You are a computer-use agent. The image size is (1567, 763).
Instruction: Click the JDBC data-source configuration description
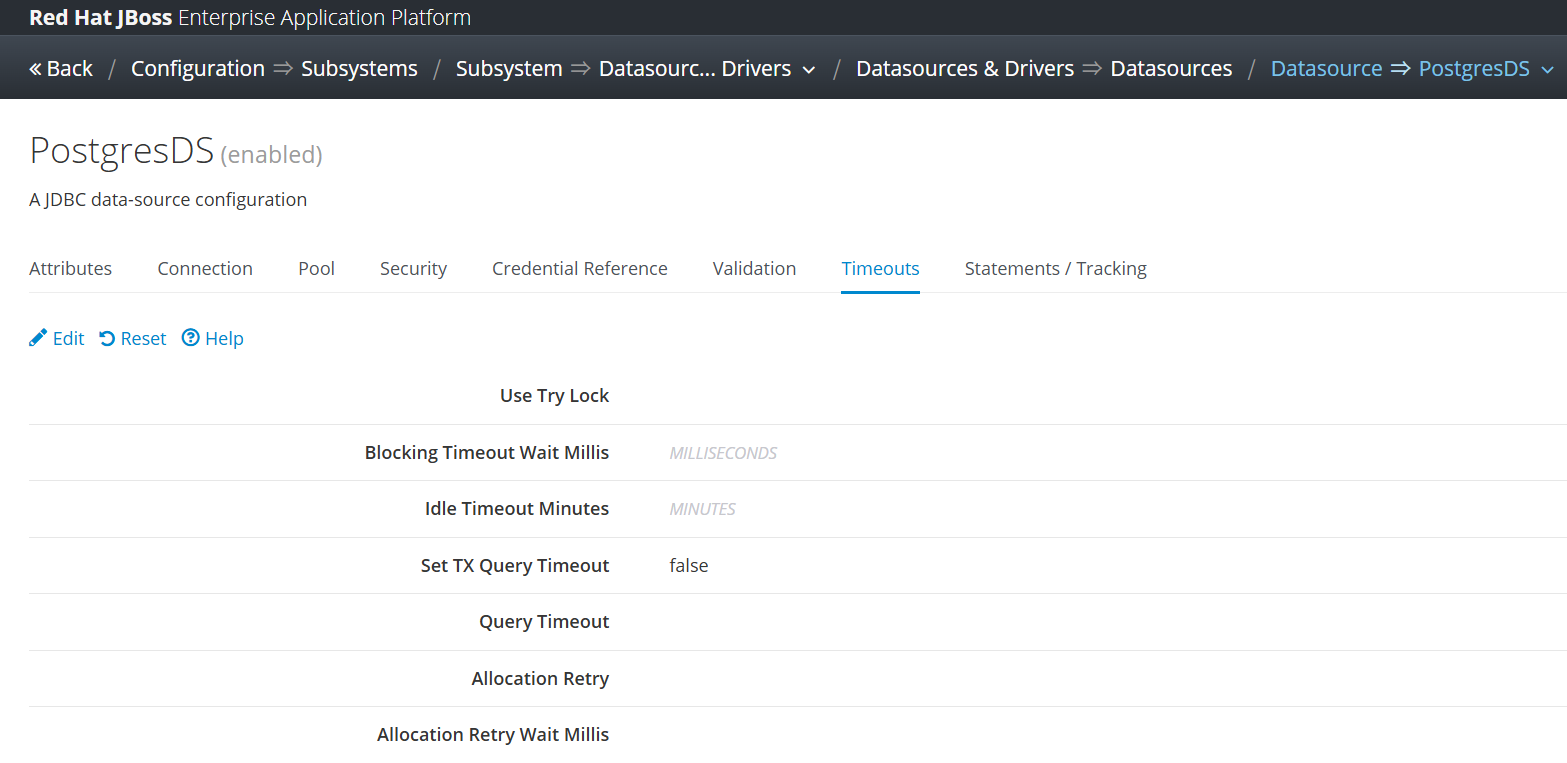[x=168, y=199]
